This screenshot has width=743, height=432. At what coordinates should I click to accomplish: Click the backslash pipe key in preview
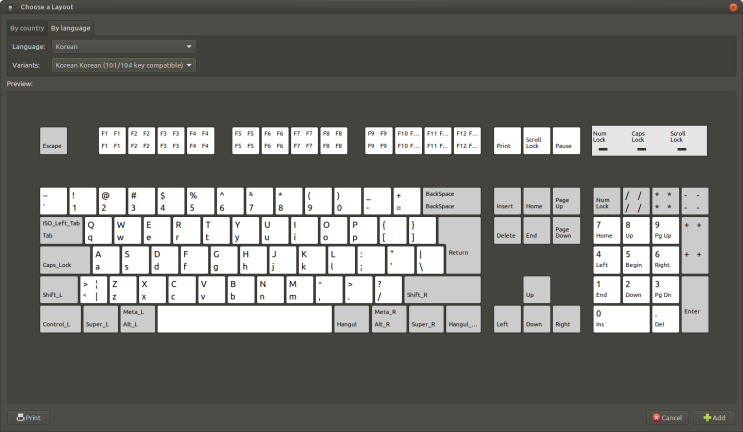[x=430, y=260]
